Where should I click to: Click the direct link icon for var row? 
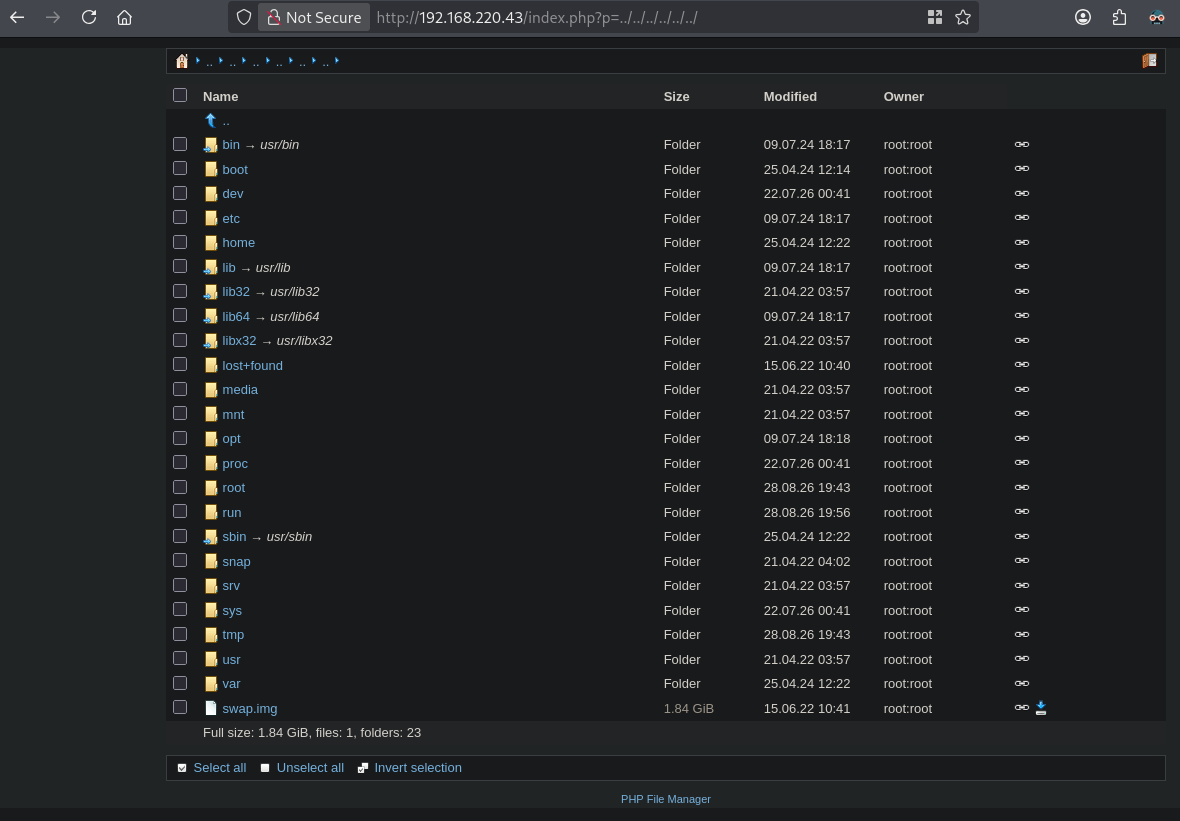coord(1021,683)
